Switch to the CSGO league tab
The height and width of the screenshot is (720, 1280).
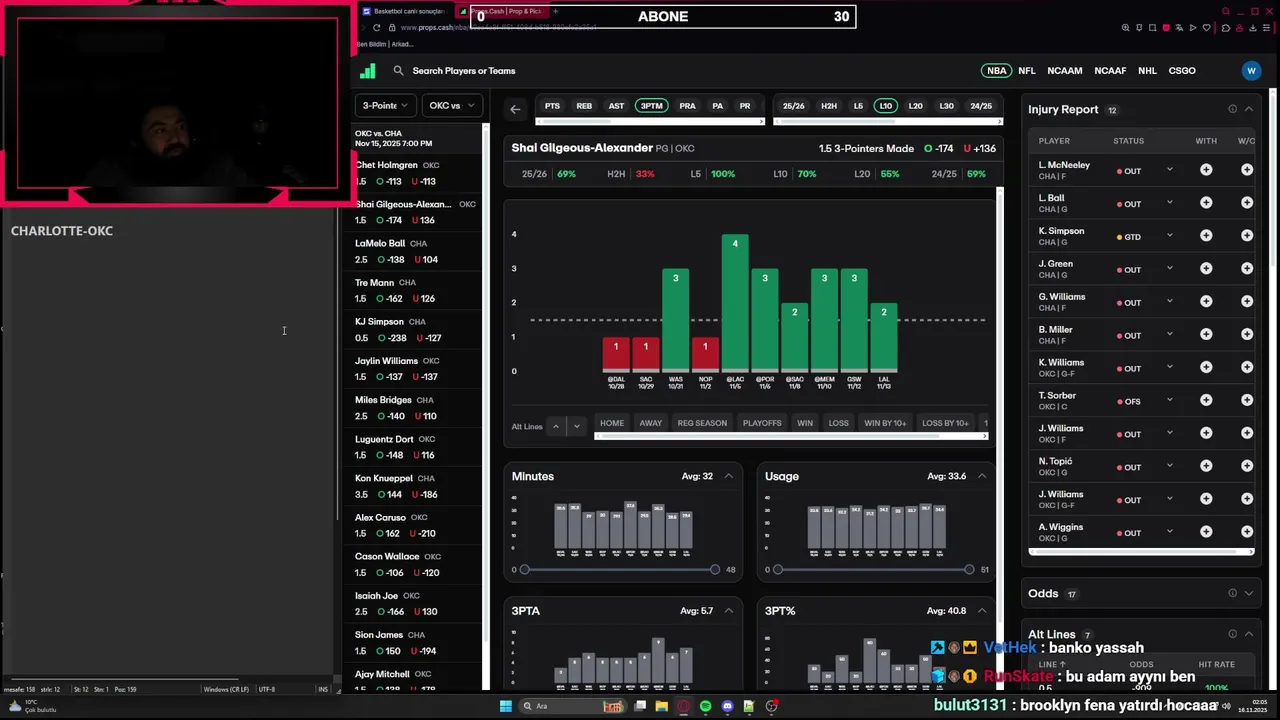(1182, 71)
